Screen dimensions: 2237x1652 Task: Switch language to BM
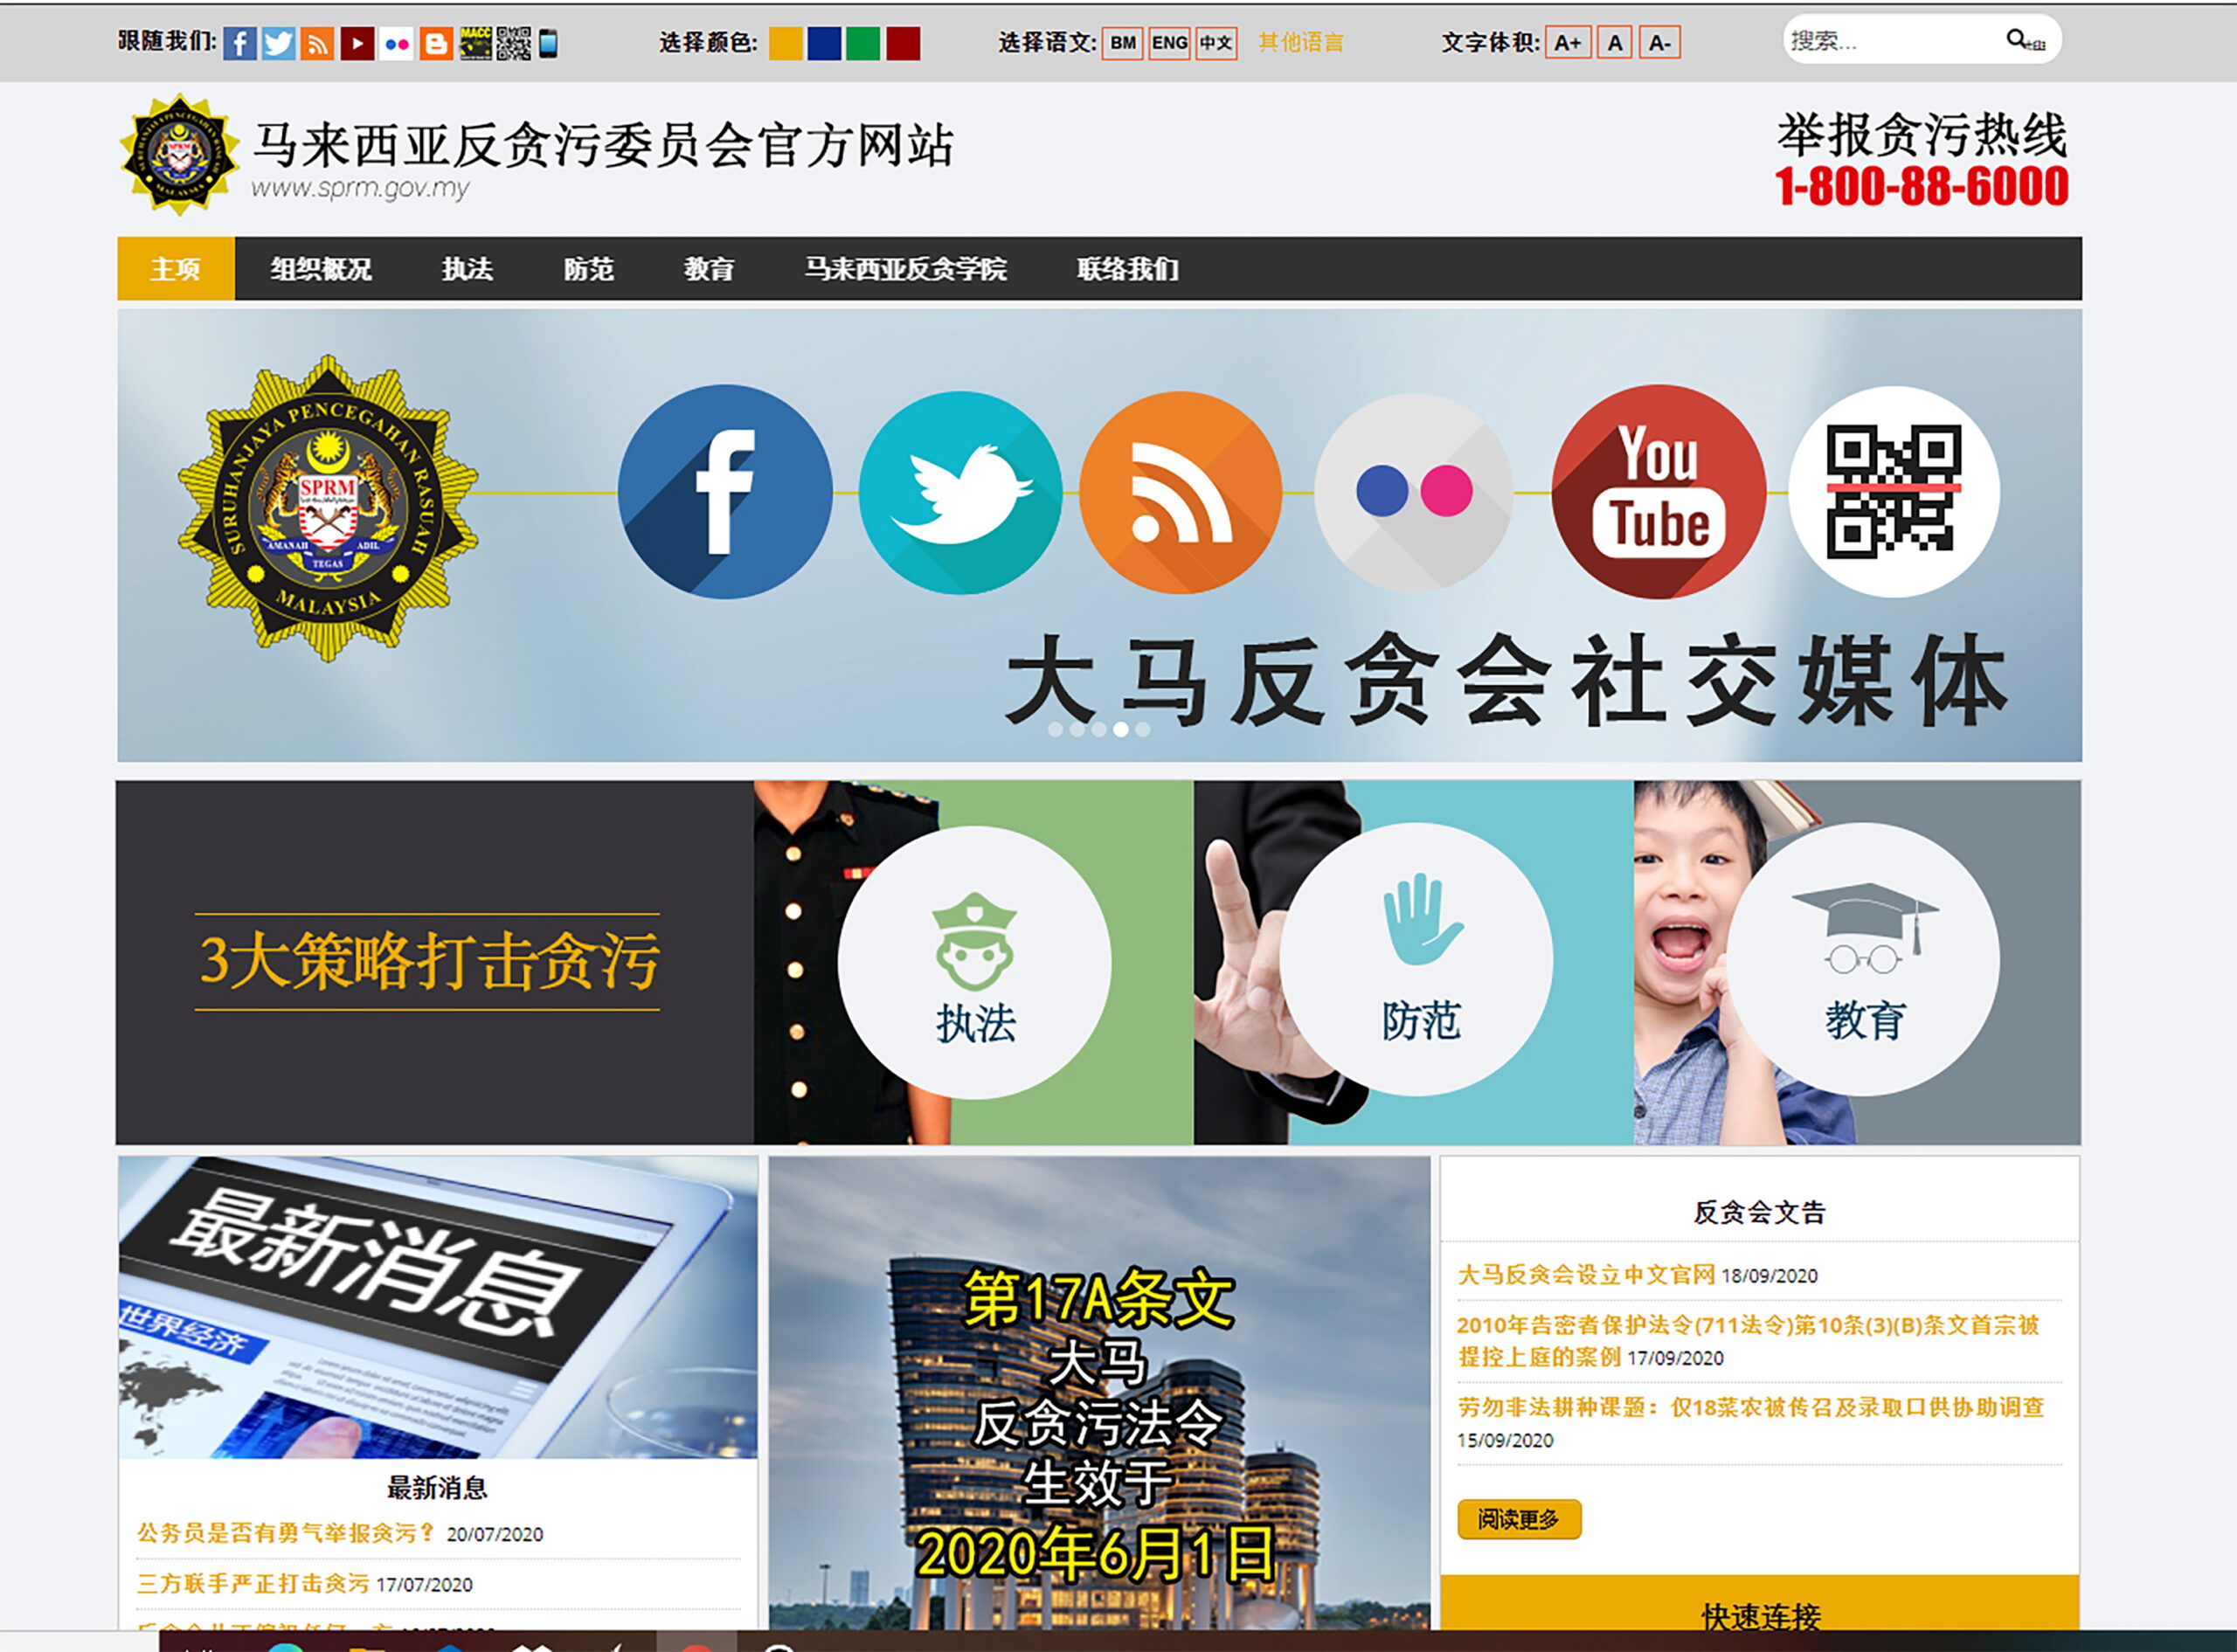point(1123,43)
